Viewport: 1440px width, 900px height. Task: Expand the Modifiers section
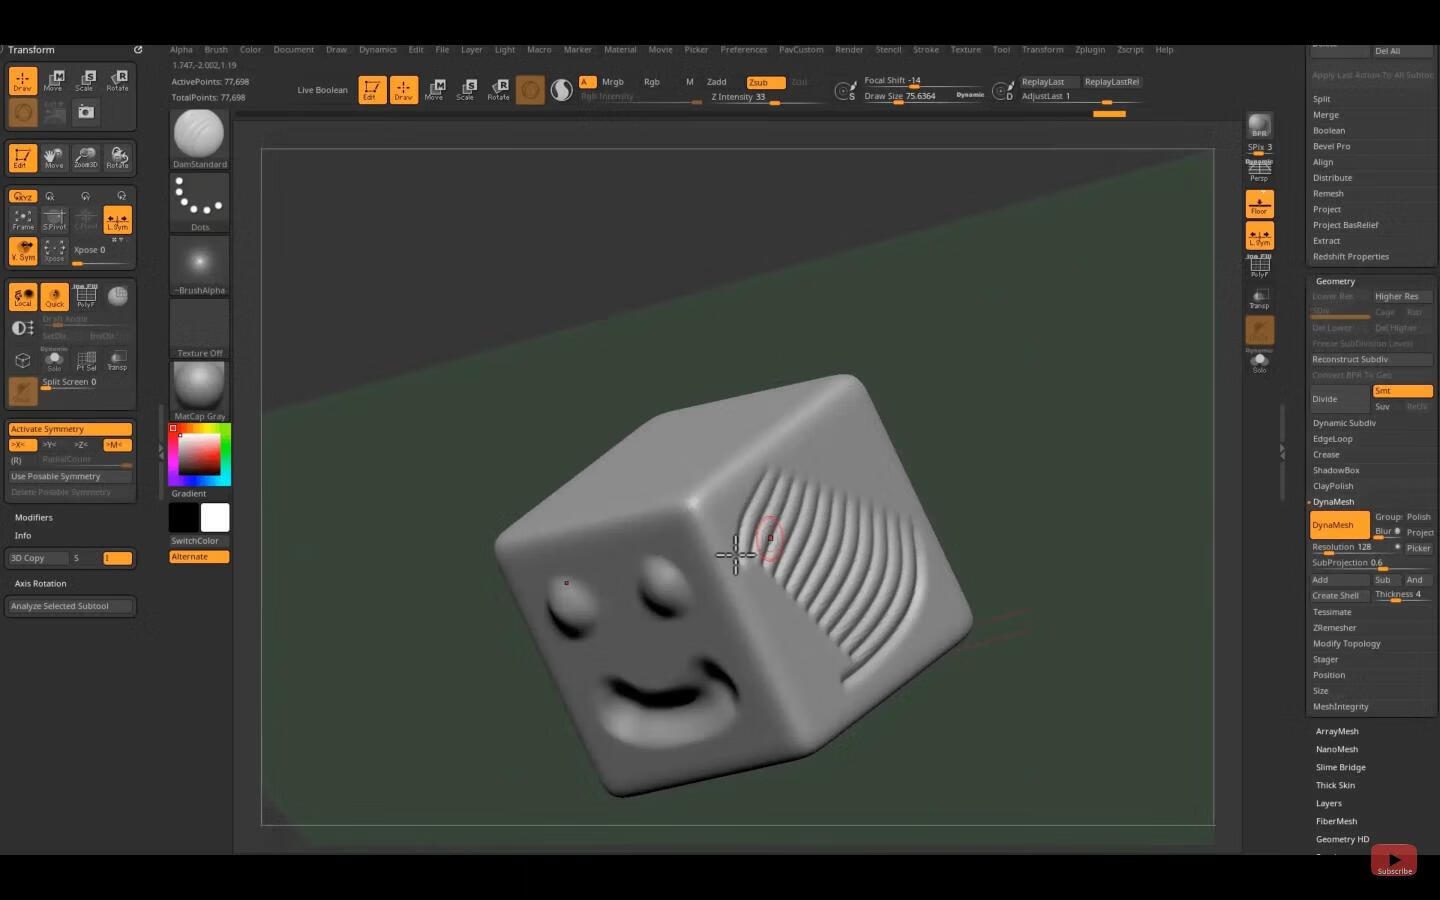(34, 517)
